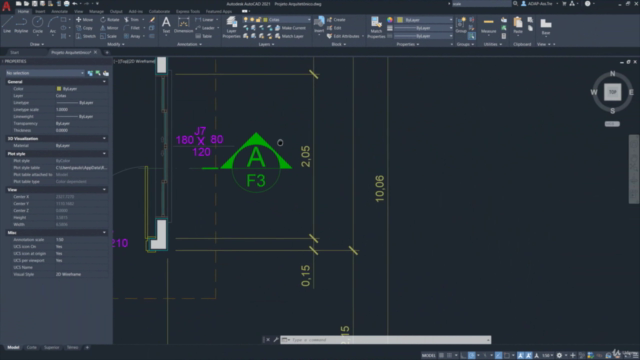Insert a Table from Annotation panel
The image size is (640, 360).
(x=204, y=36)
